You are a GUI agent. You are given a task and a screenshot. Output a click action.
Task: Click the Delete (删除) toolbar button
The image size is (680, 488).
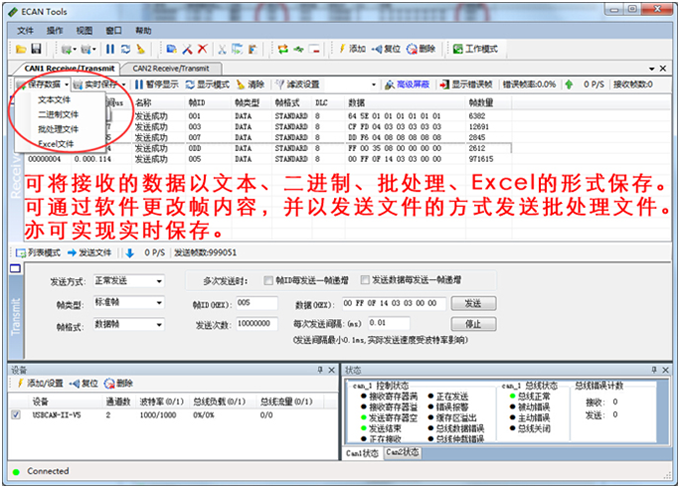420,48
